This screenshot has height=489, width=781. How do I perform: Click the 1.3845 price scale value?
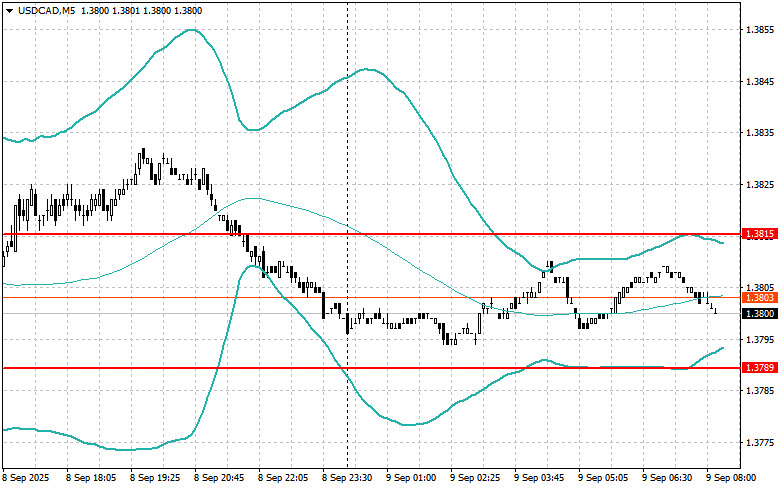pos(760,82)
